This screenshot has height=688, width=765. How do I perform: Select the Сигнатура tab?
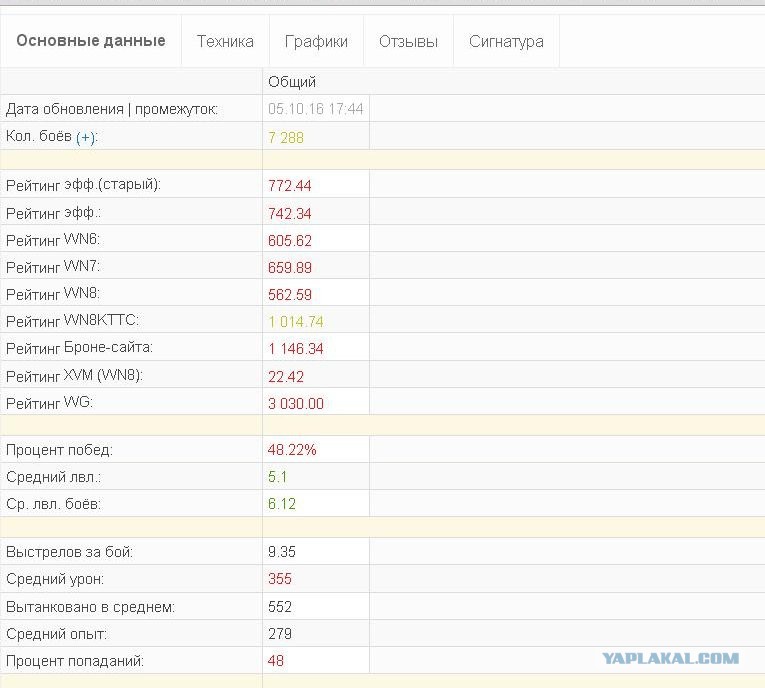[506, 41]
